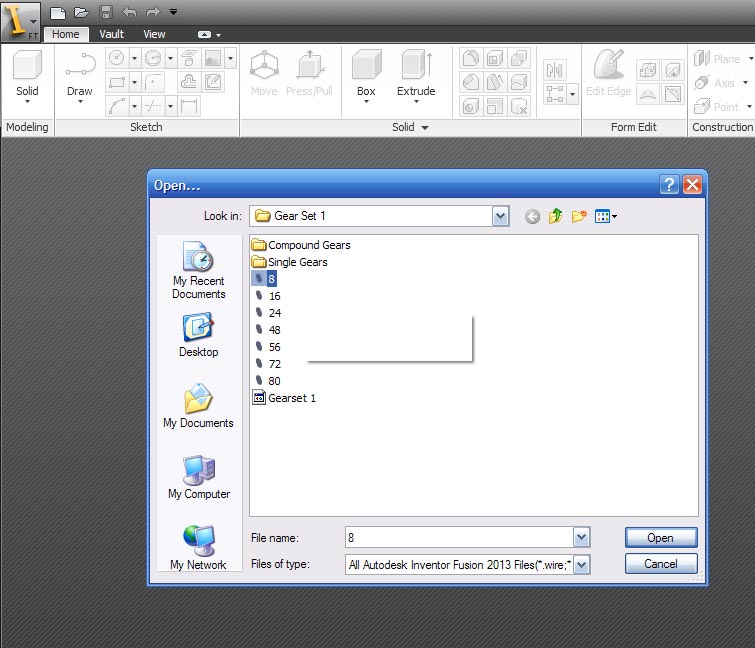This screenshot has height=648, width=755.
Task: Expand the File name dropdown arrow
Action: pos(581,537)
